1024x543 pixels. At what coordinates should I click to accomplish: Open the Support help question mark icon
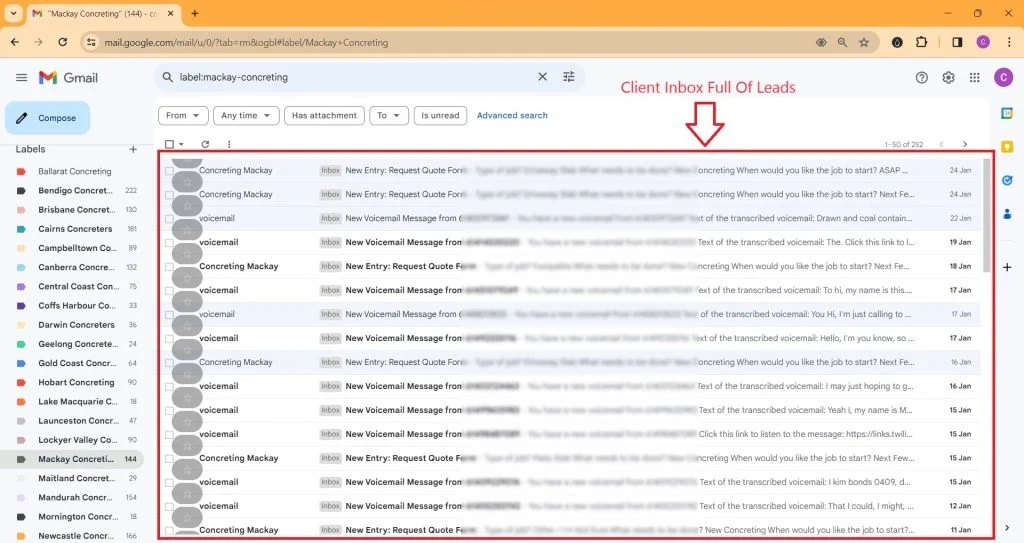coord(922,78)
